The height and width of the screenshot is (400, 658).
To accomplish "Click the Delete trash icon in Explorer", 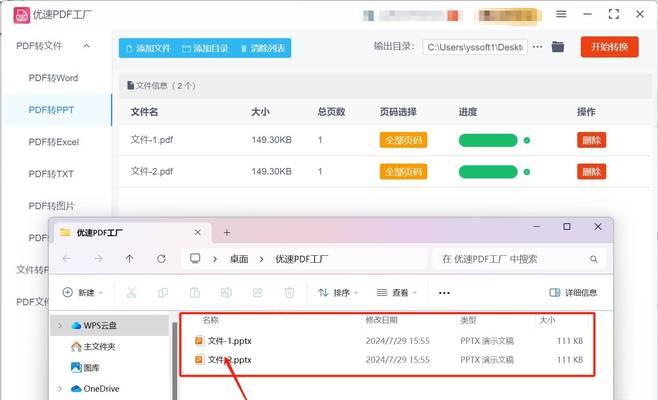I will [289, 293].
